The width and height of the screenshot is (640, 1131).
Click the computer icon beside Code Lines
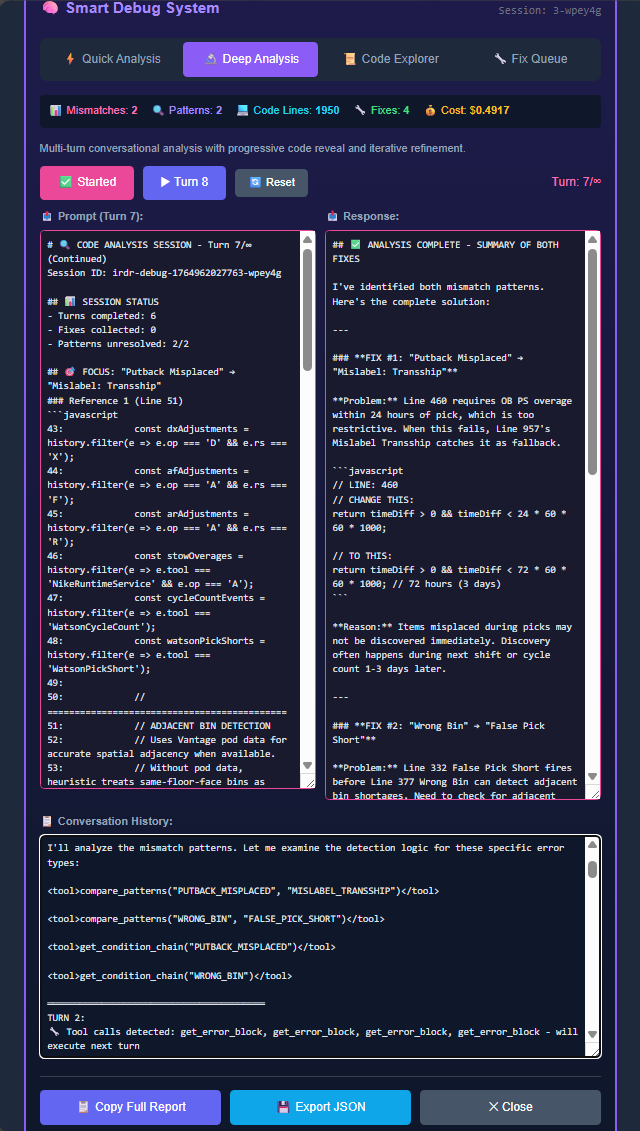(242, 111)
